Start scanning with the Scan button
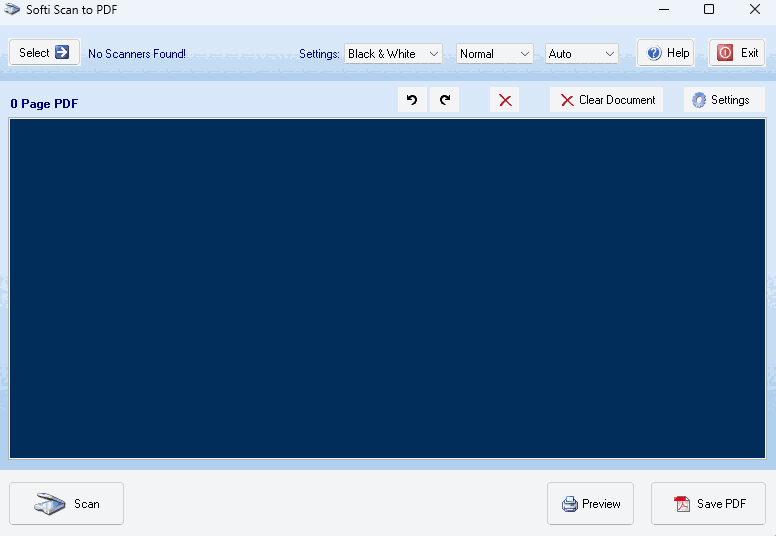Image resolution: width=776 pixels, height=536 pixels. (x=66, y=503)
